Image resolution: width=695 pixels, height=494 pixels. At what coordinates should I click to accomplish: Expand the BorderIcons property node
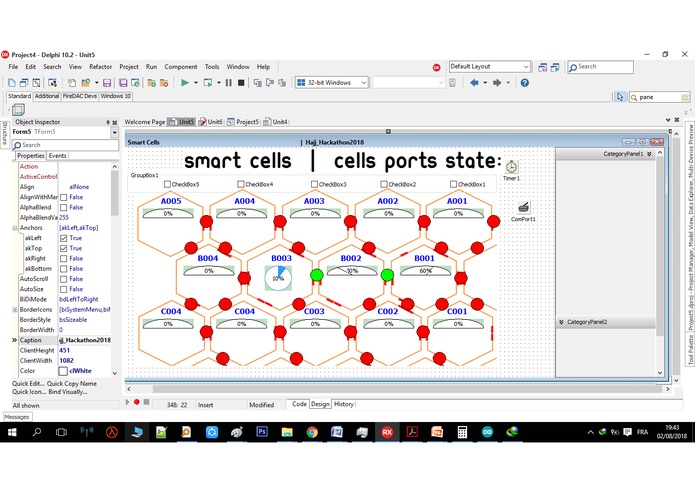point(15,310)
